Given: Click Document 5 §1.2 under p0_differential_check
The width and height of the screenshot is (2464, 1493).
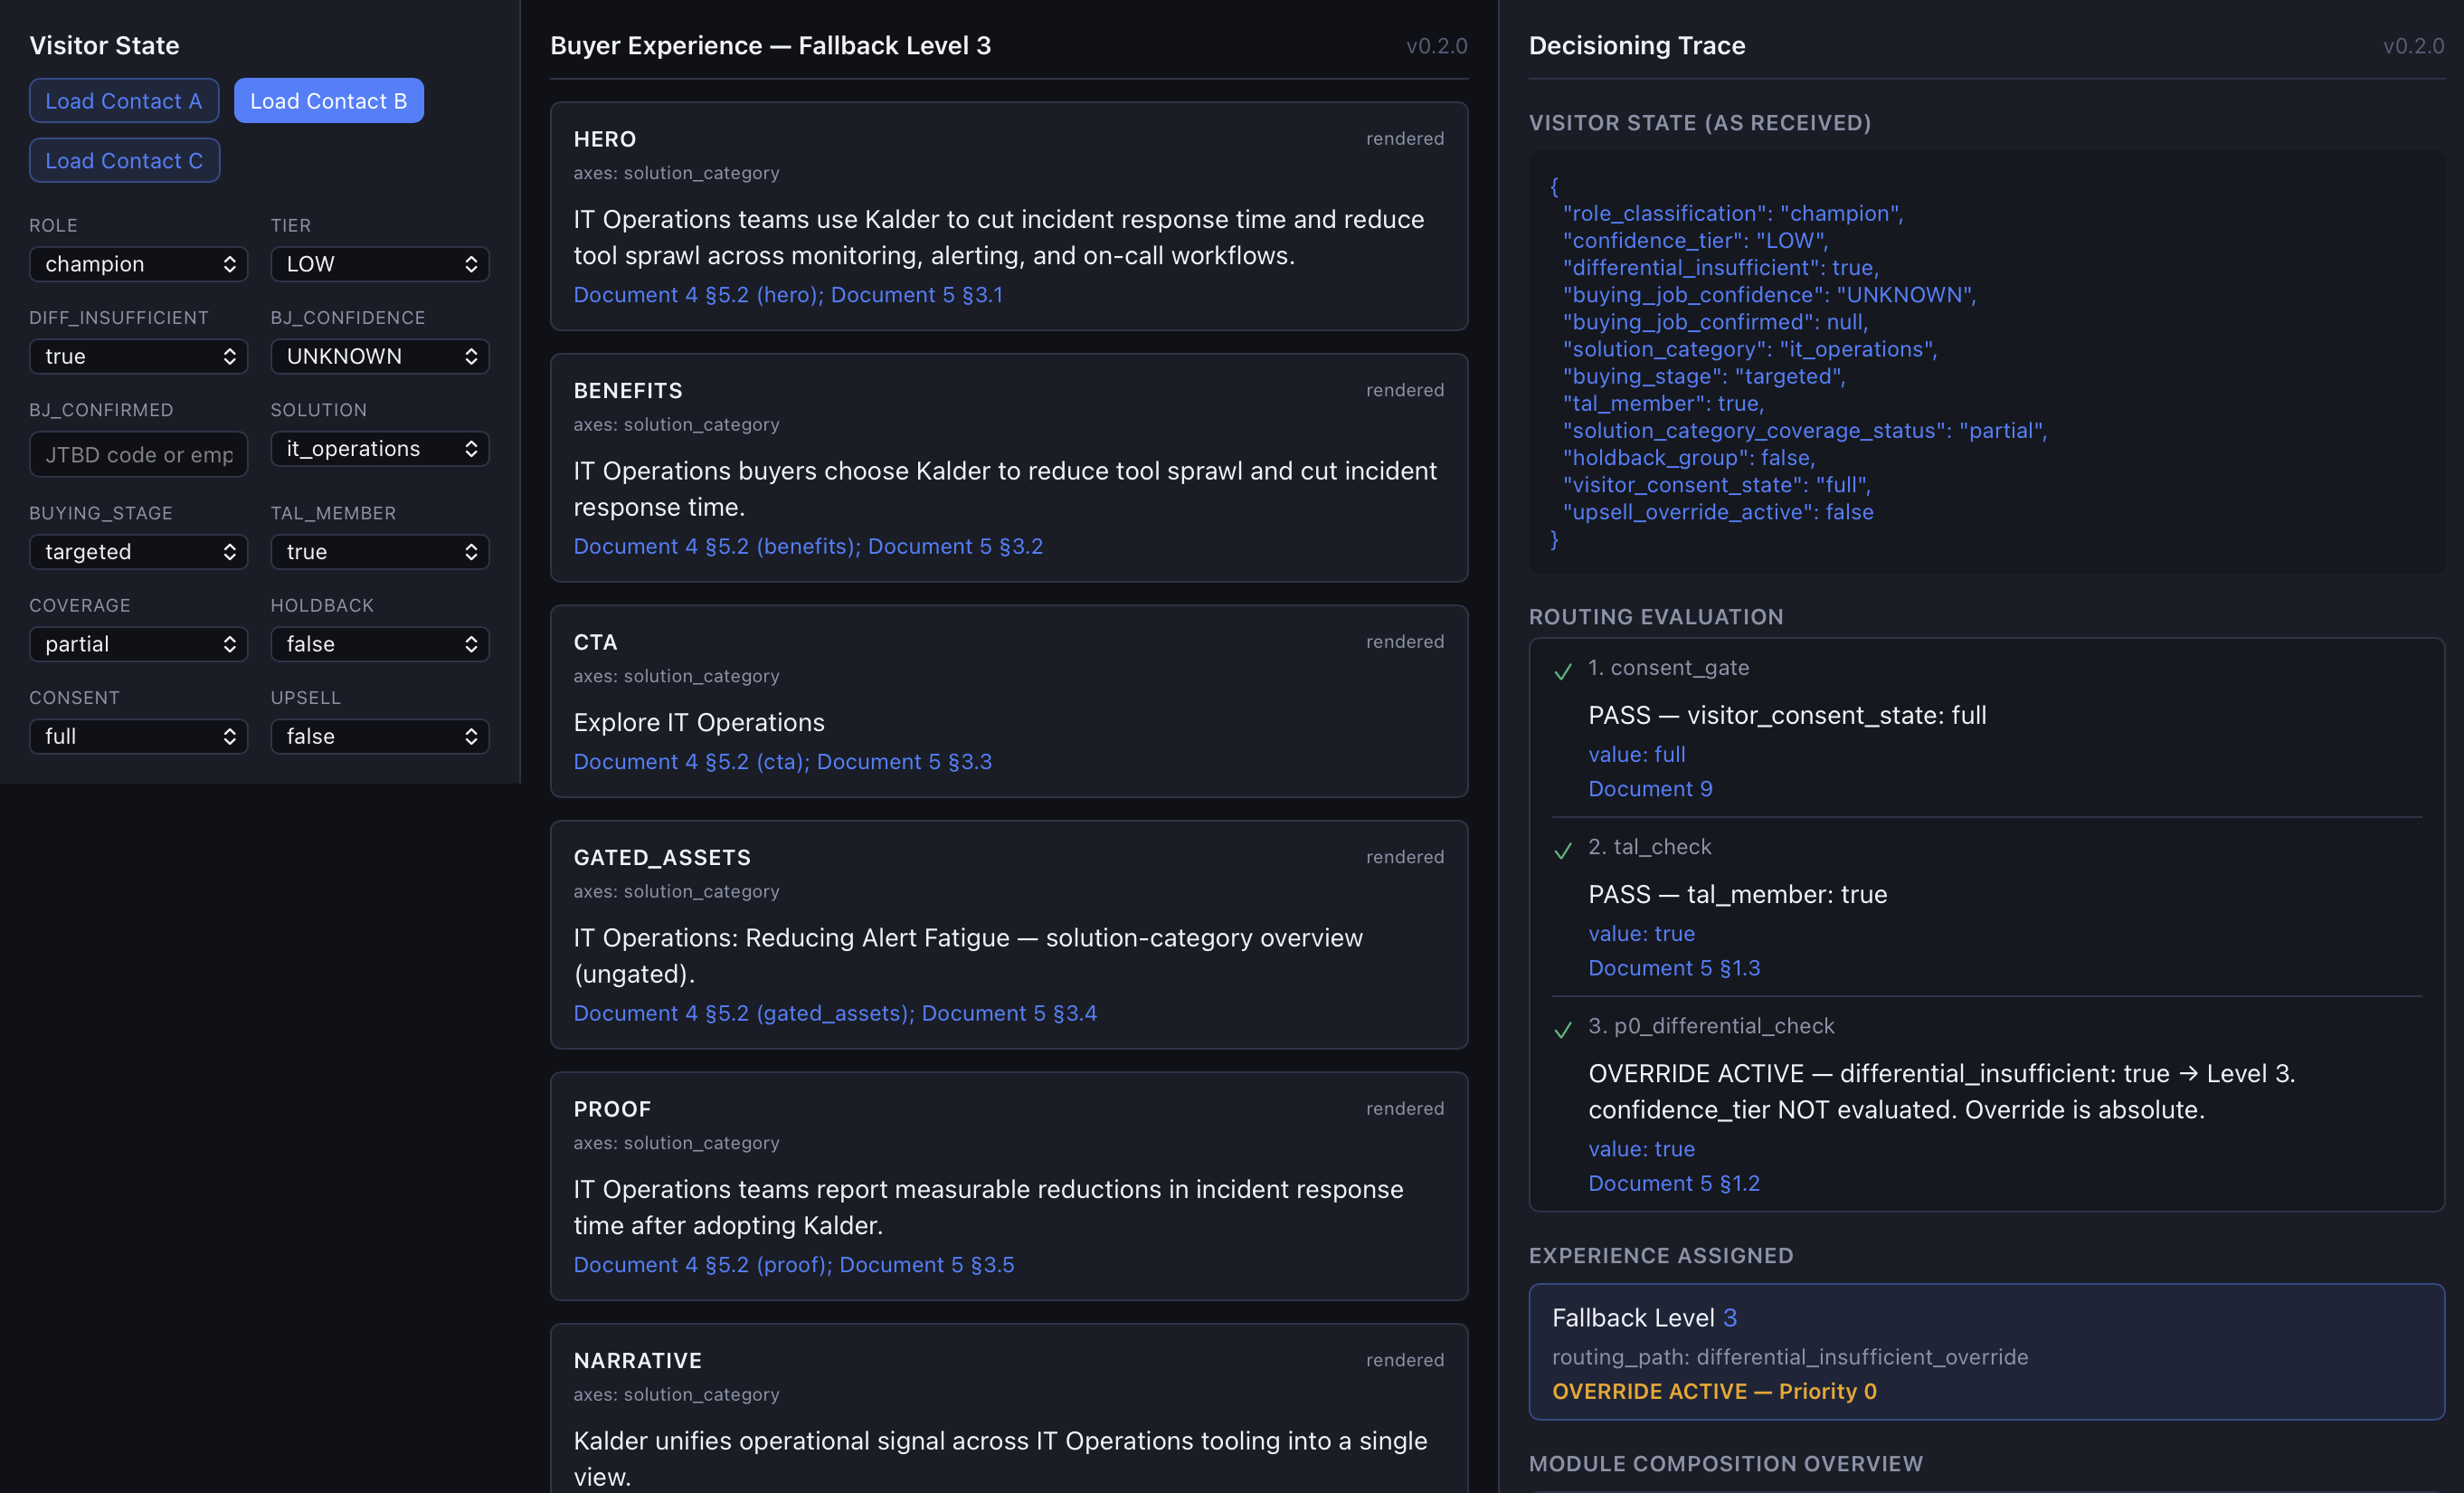Looking at the screenshot, I should click(1674, 1183).
